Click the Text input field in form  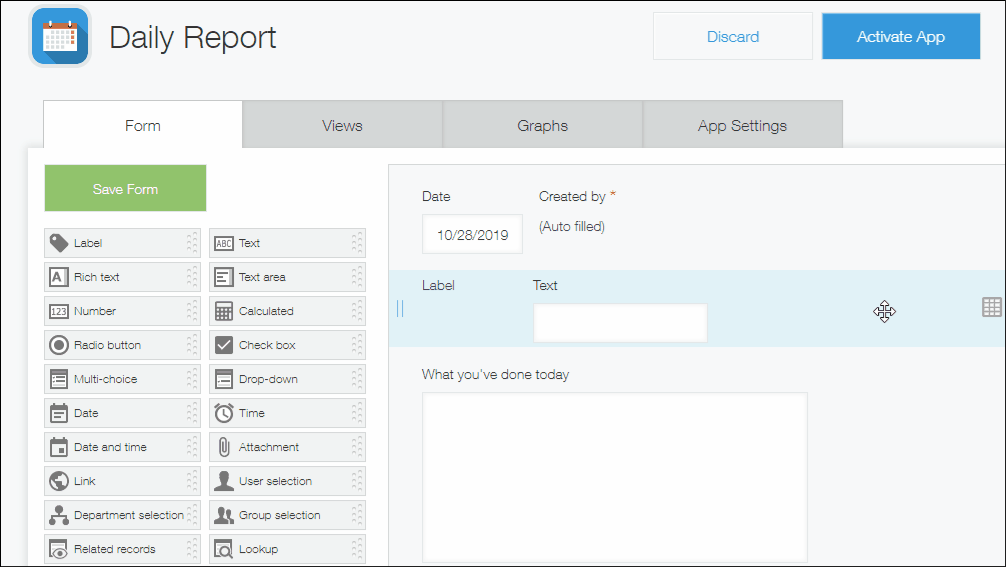(x=620, y=323)
